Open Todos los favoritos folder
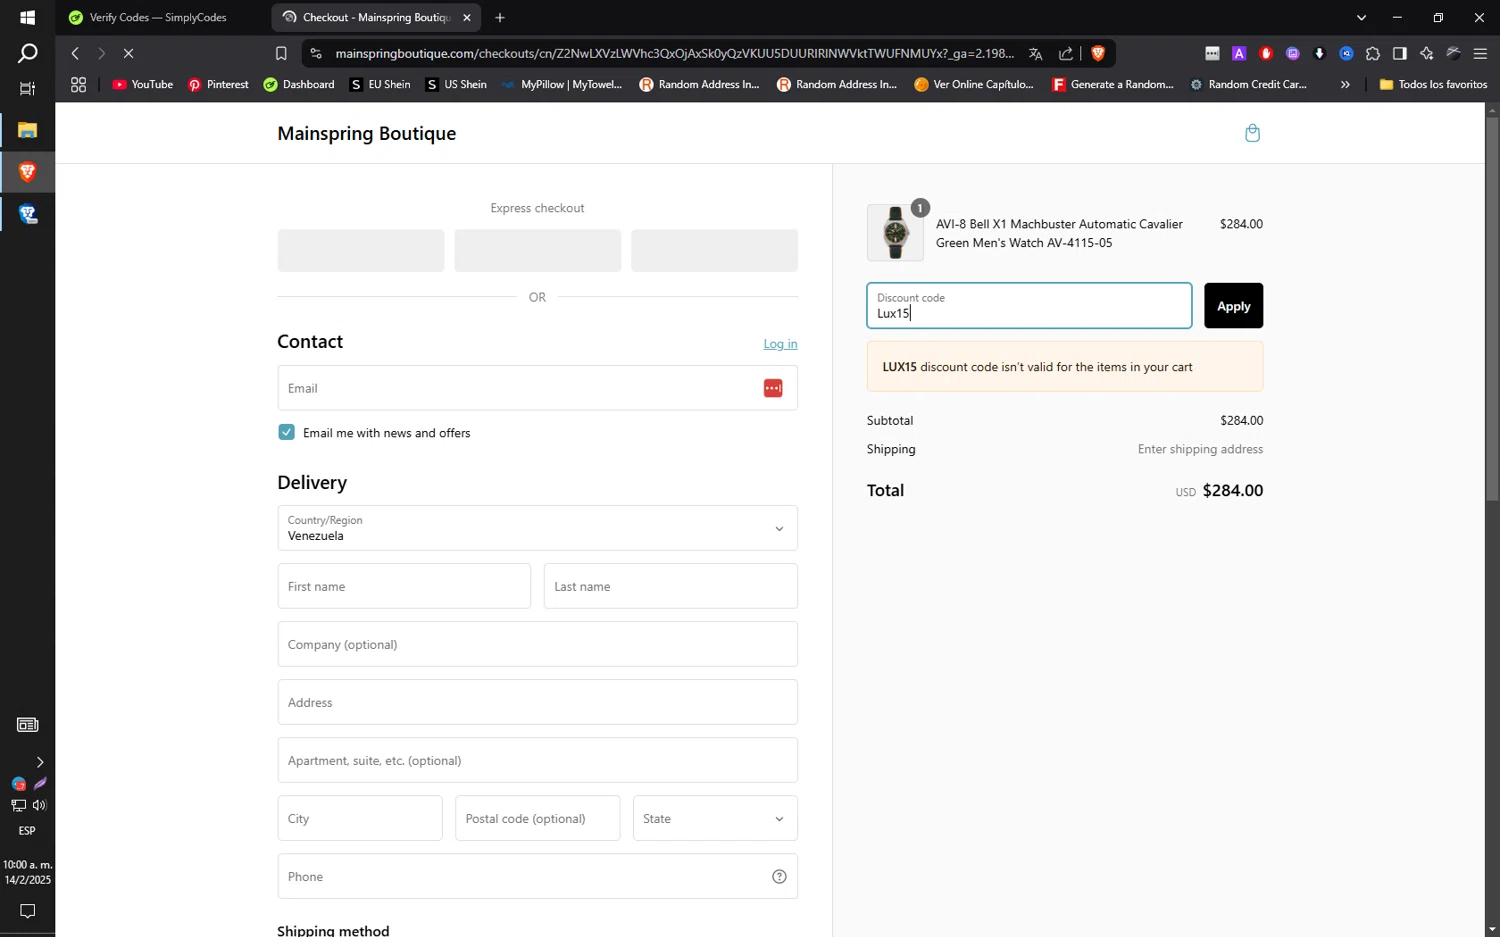 coord(1433,85)
